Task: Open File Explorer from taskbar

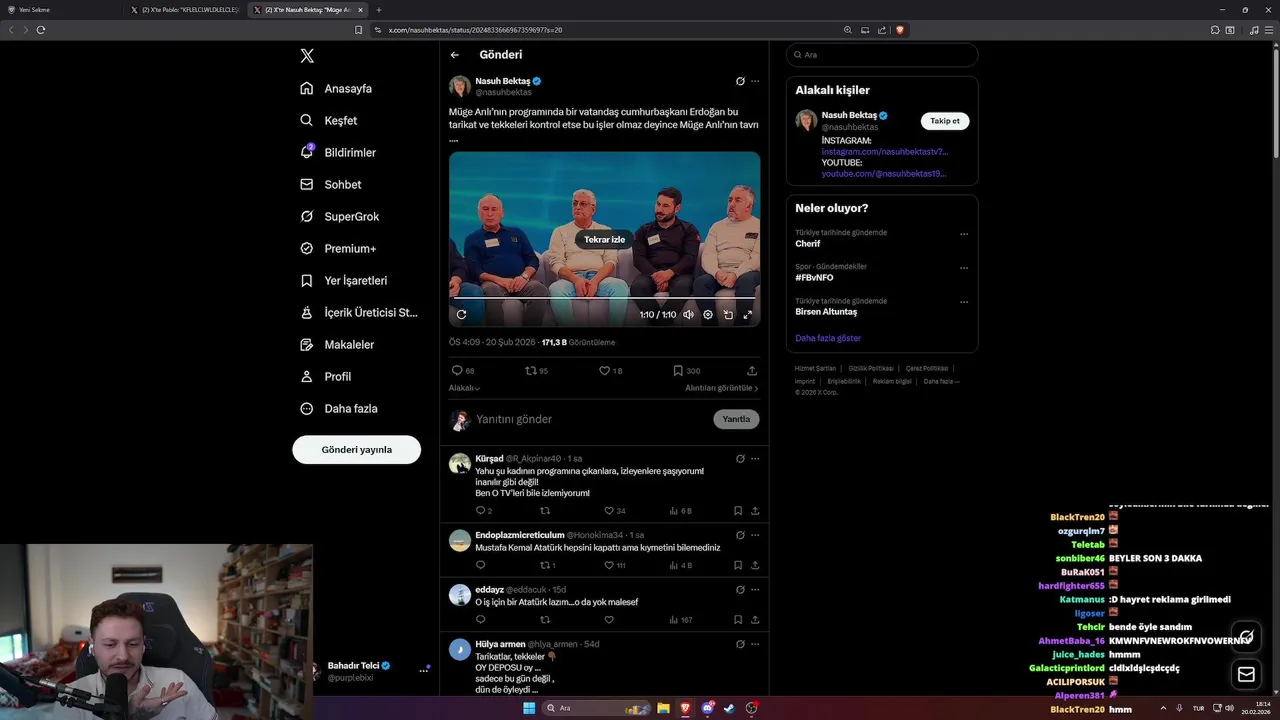Action: coord(663,708)
